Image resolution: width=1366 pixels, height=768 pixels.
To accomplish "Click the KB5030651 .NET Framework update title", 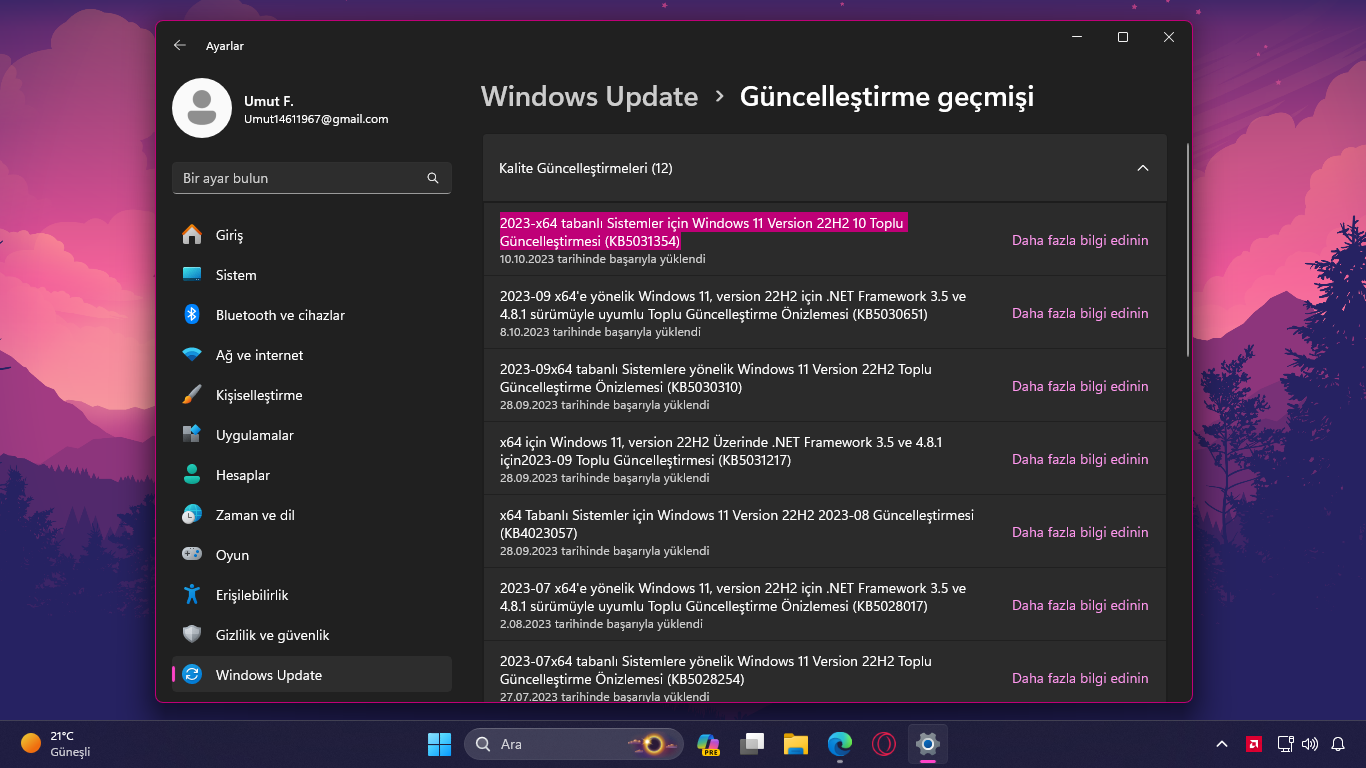I will 733,305.
